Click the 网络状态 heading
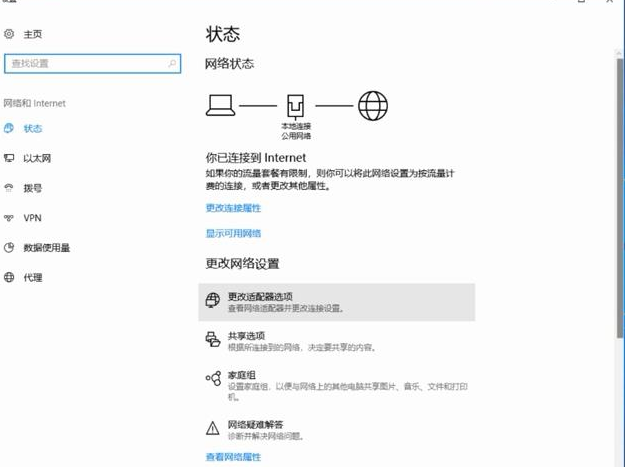Screen dimensions: 625x467 [229, 63]
